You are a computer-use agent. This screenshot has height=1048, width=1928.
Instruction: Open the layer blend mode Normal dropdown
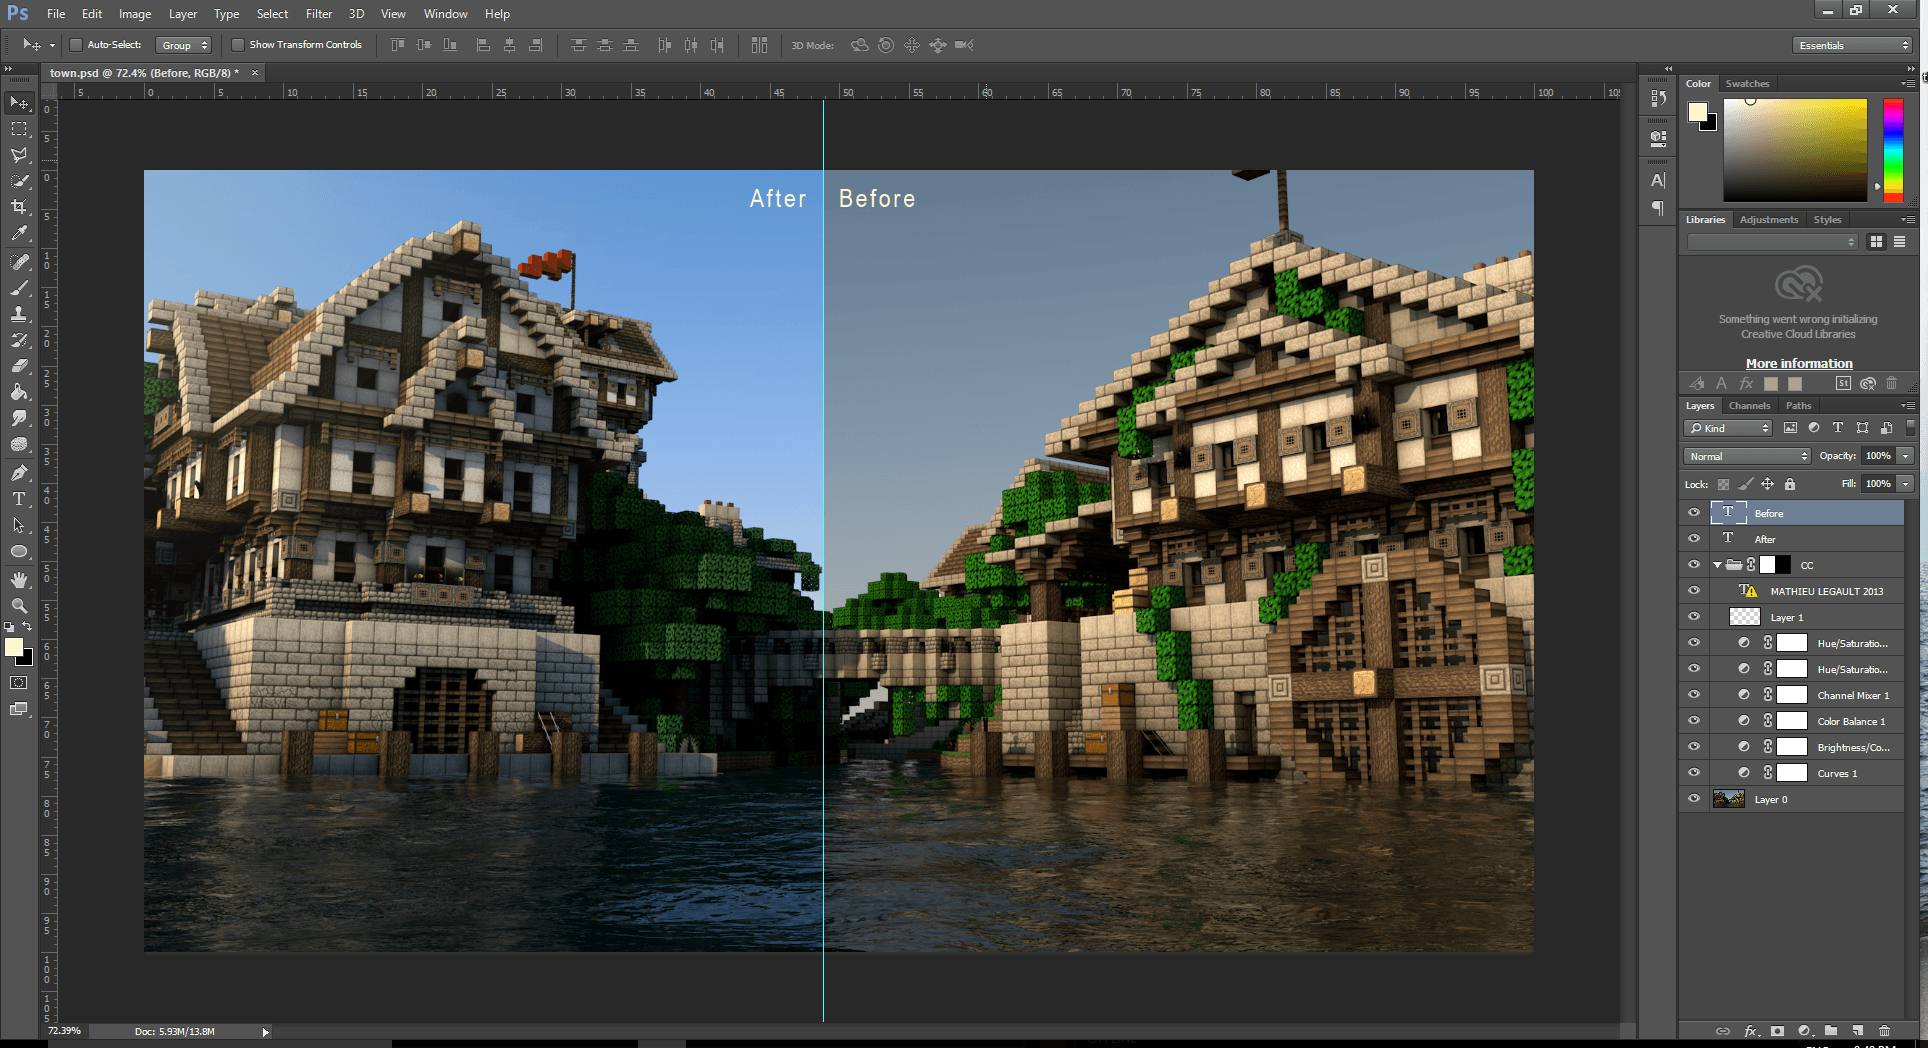point(1747,456)
